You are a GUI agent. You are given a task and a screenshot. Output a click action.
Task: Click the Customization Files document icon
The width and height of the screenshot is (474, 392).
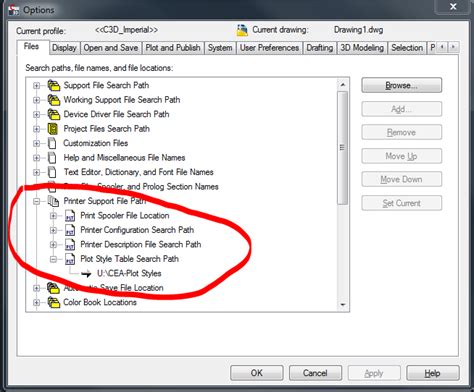52,143
